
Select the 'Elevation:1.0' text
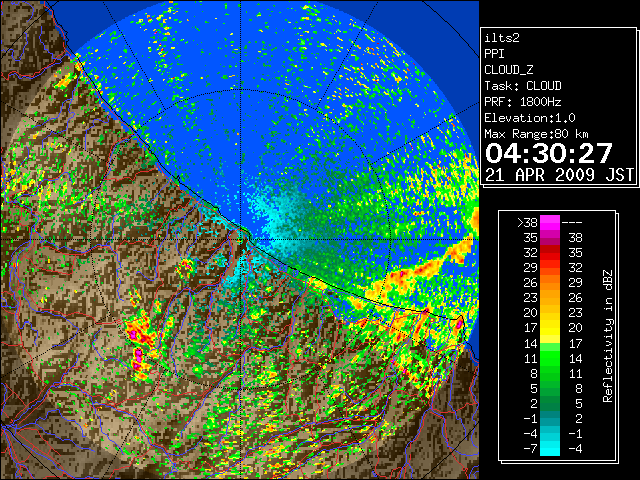pos(530,118)
